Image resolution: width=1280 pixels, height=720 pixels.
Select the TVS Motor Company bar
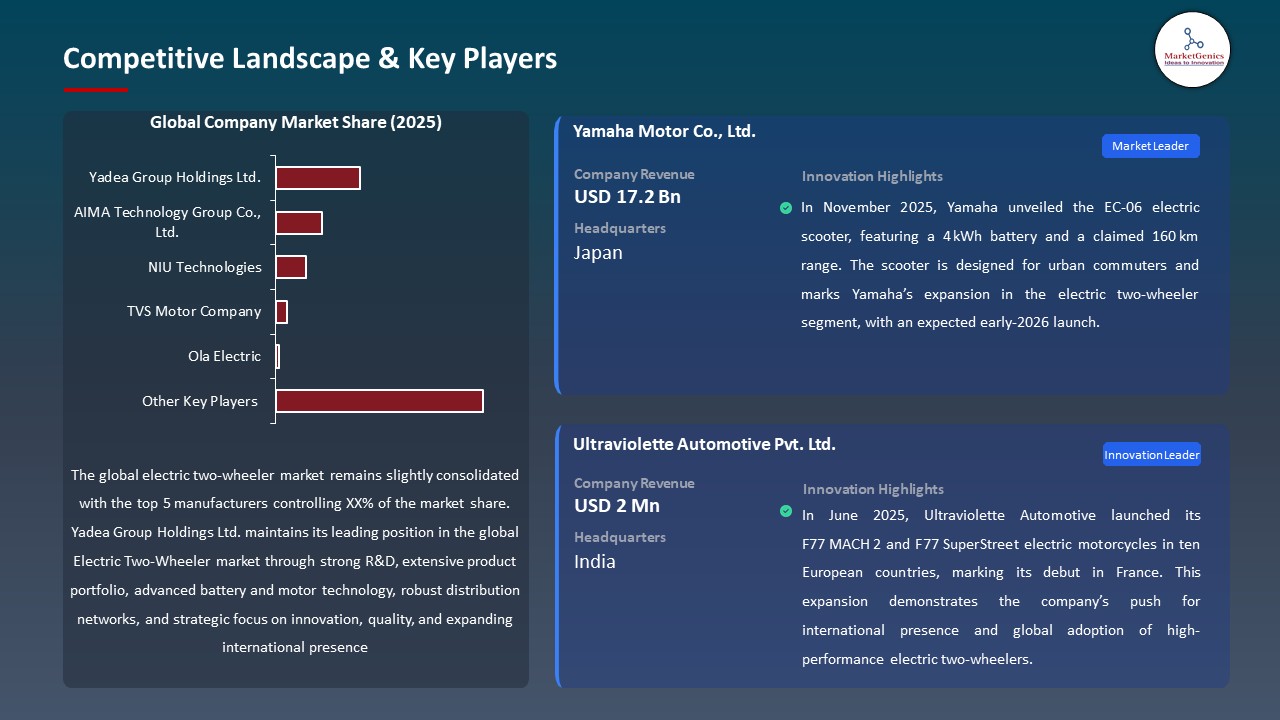click(282, 312)
